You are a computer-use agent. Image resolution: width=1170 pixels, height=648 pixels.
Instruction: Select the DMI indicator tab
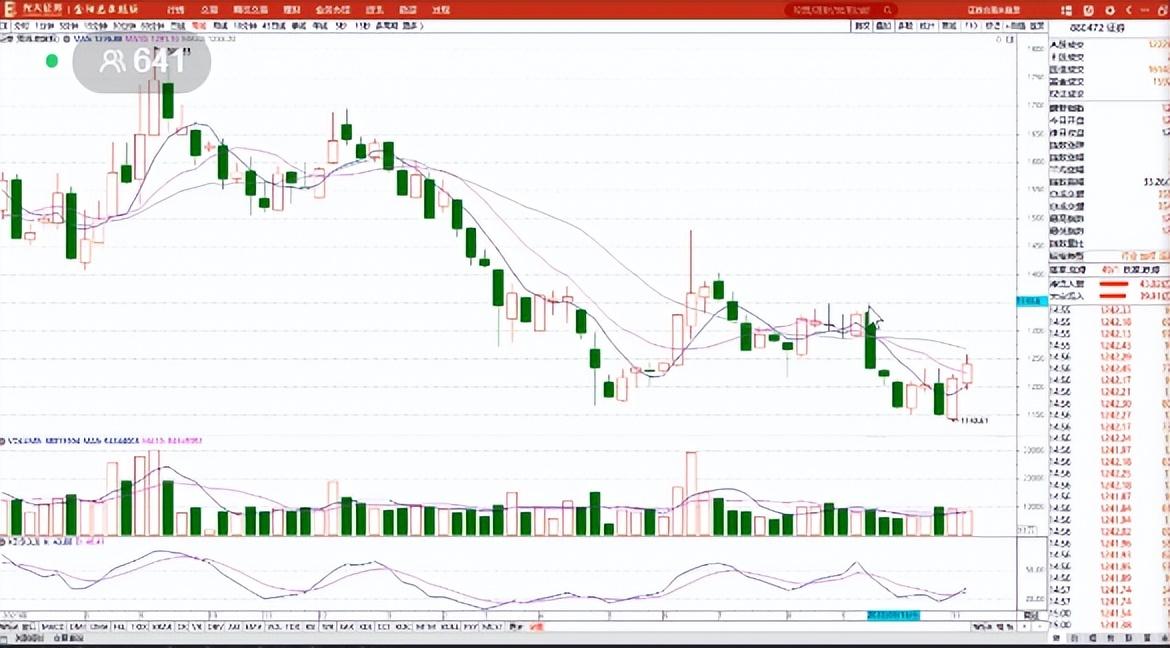[x=77, y=626]
